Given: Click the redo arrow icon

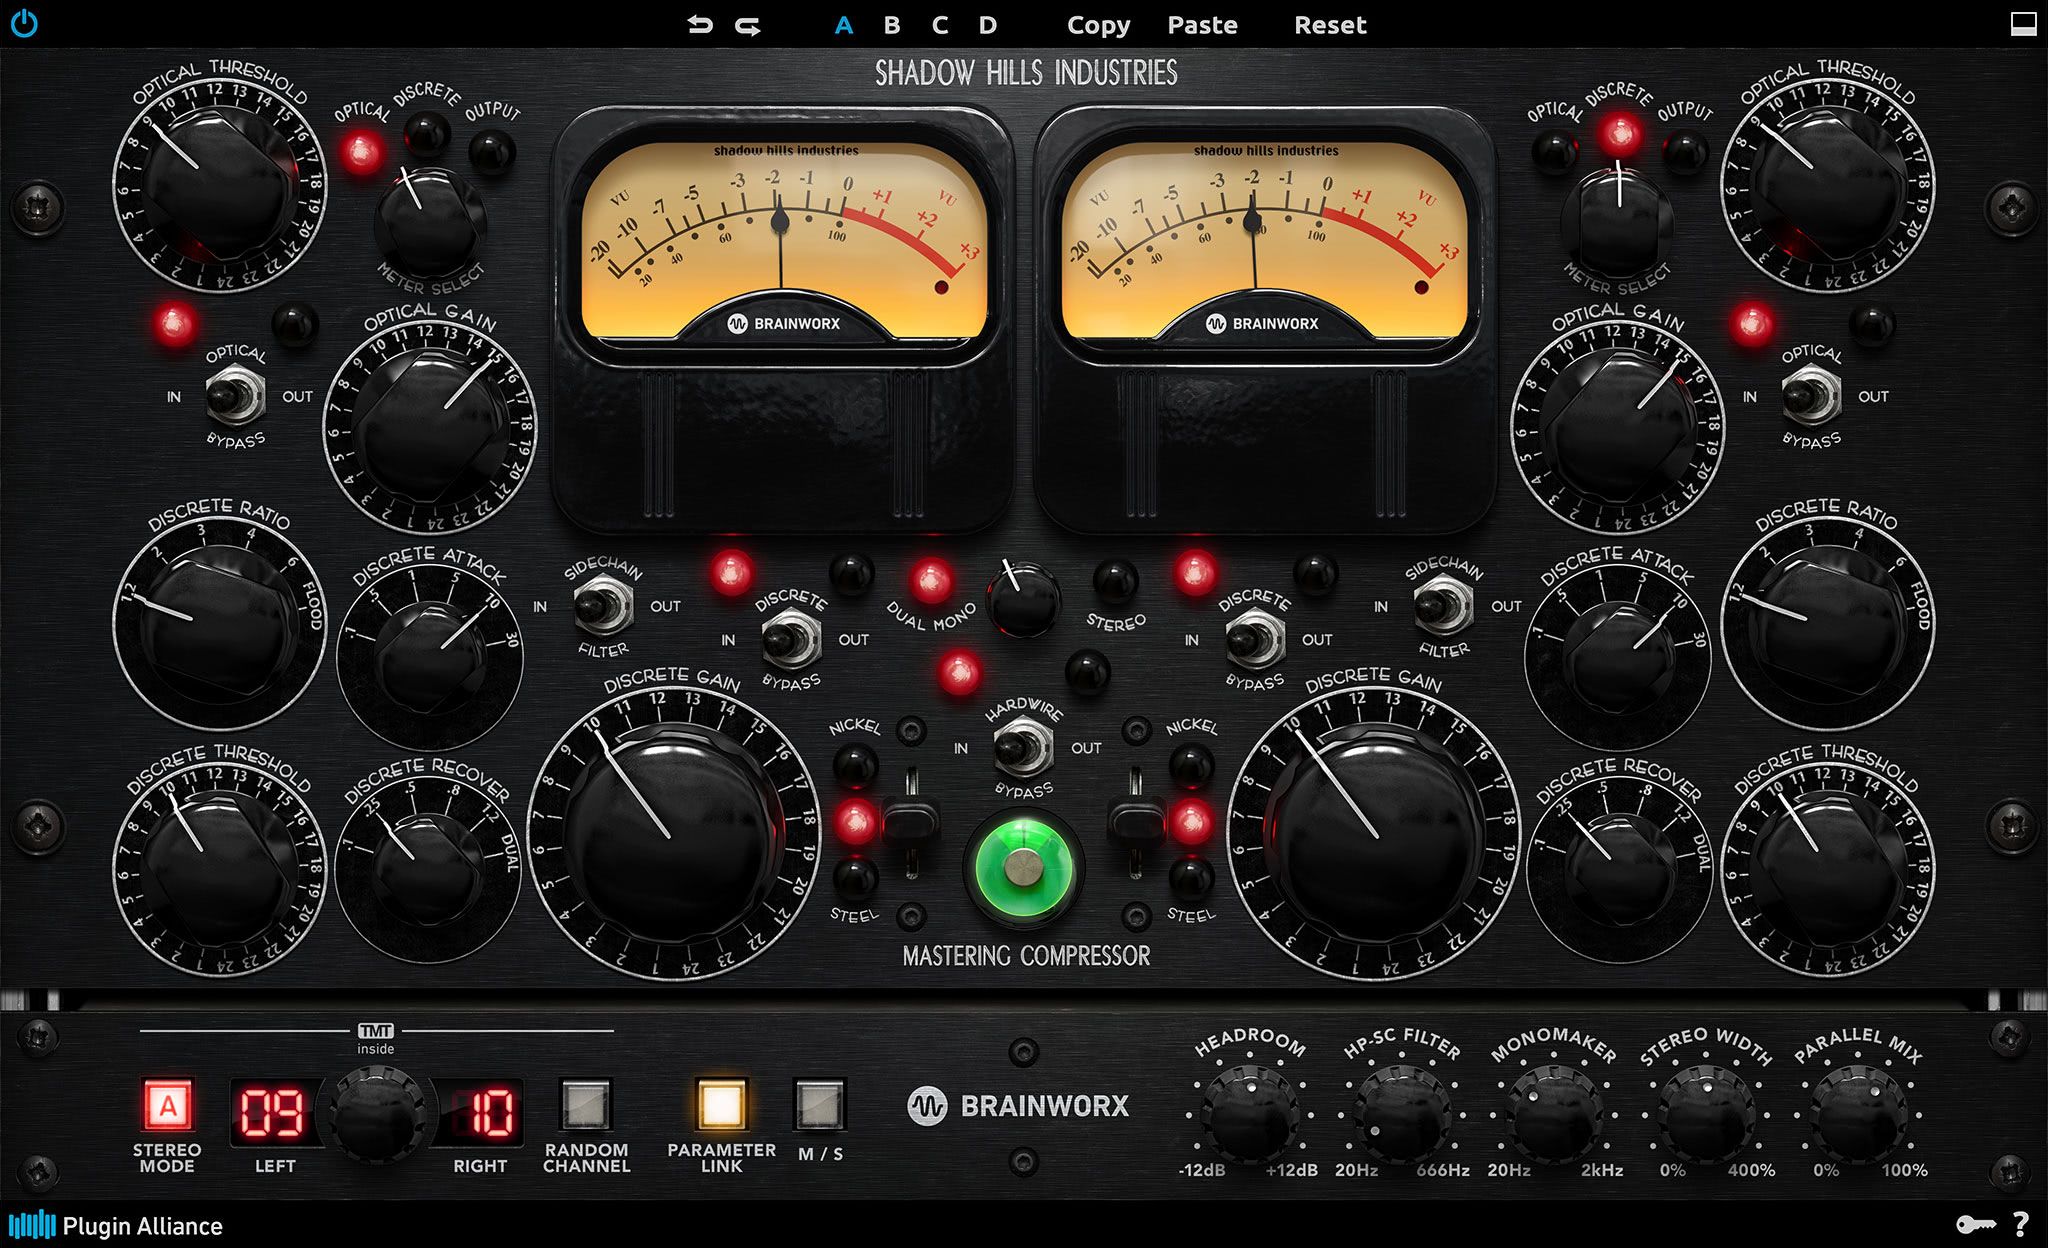Looking at the screenshot, I should click(x=749, y=24).
